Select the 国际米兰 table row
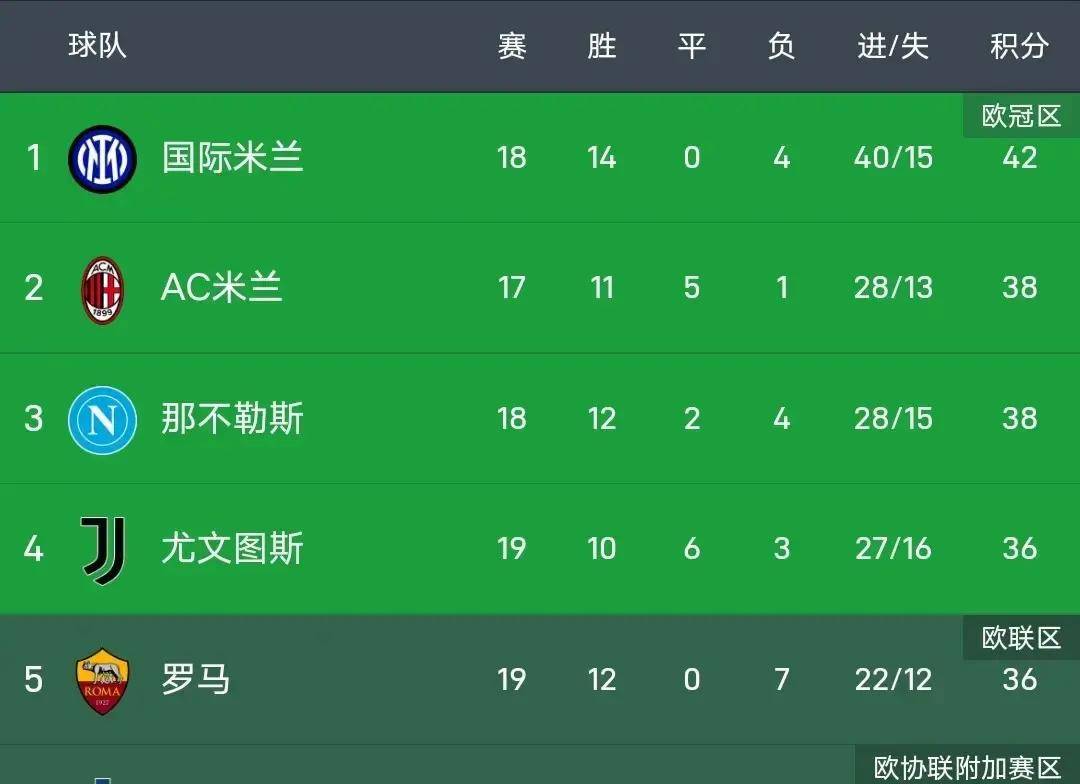 point(540,157)
